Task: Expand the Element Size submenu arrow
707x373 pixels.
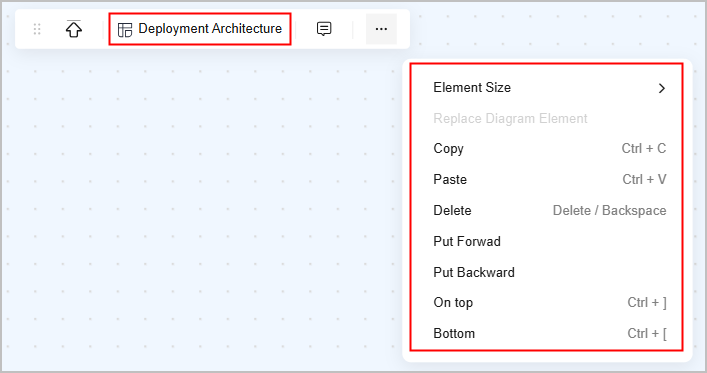Action: (x=661, y=88)
